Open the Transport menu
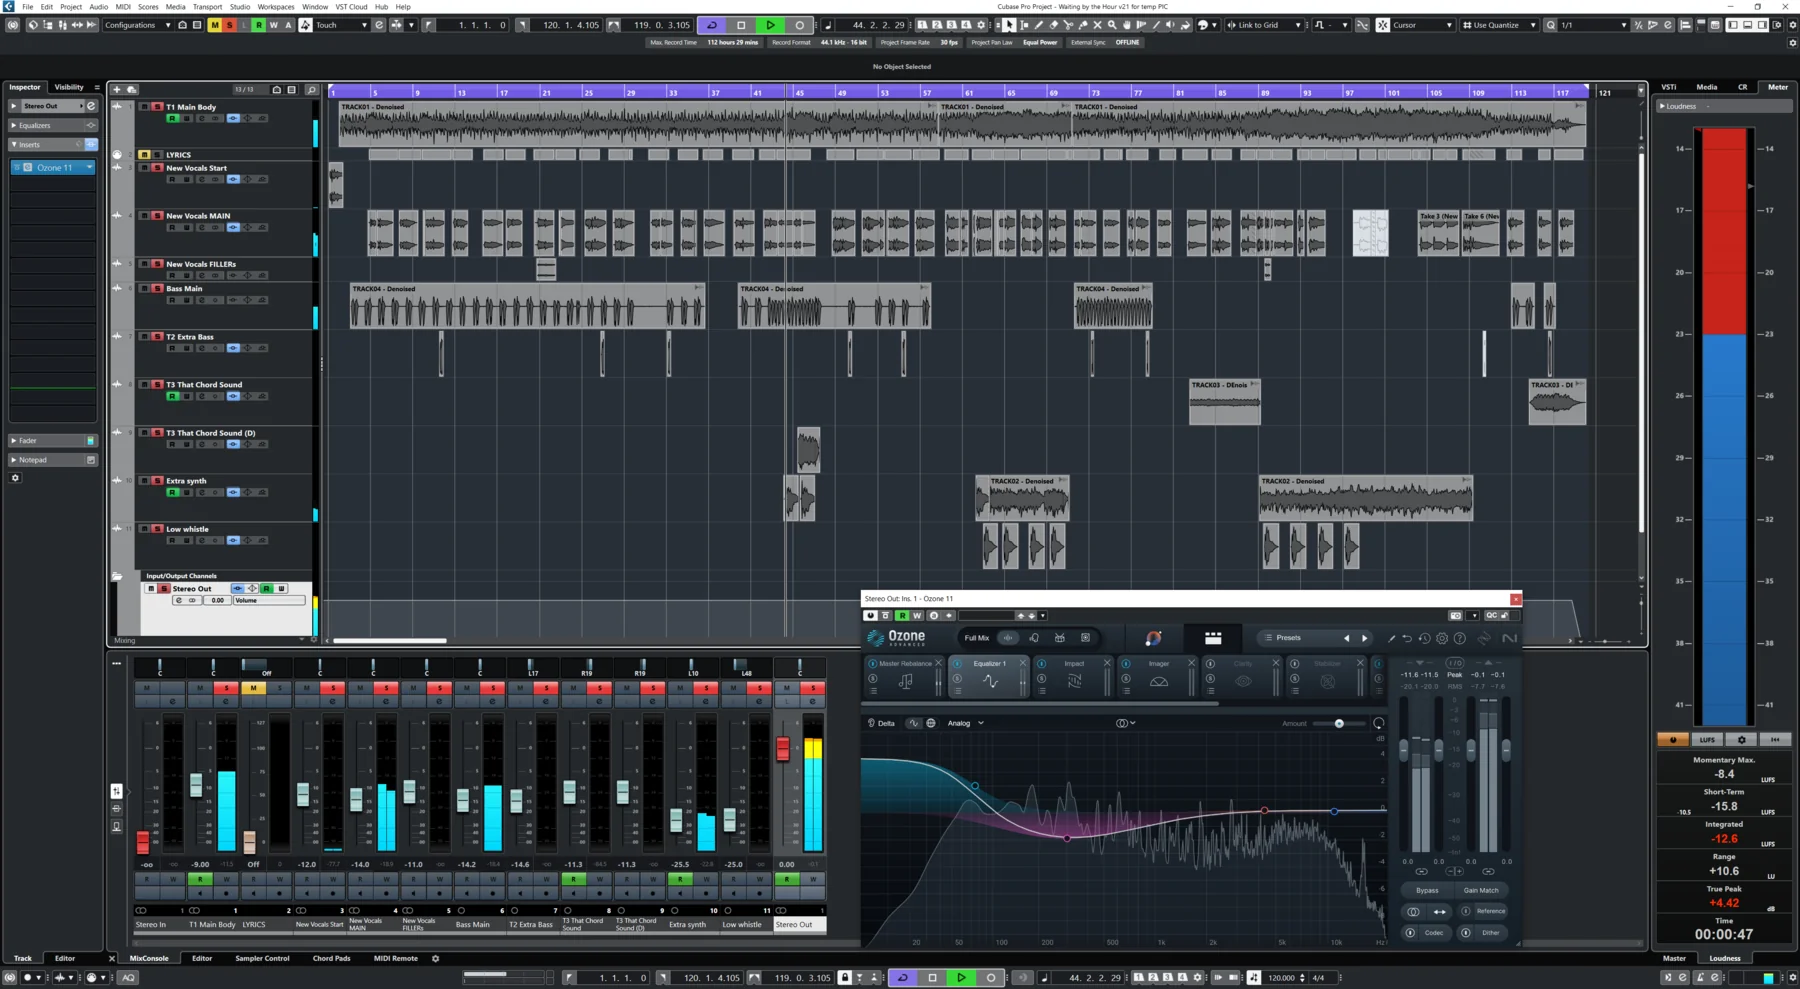The image size is (1800, 989). point(207,7)
